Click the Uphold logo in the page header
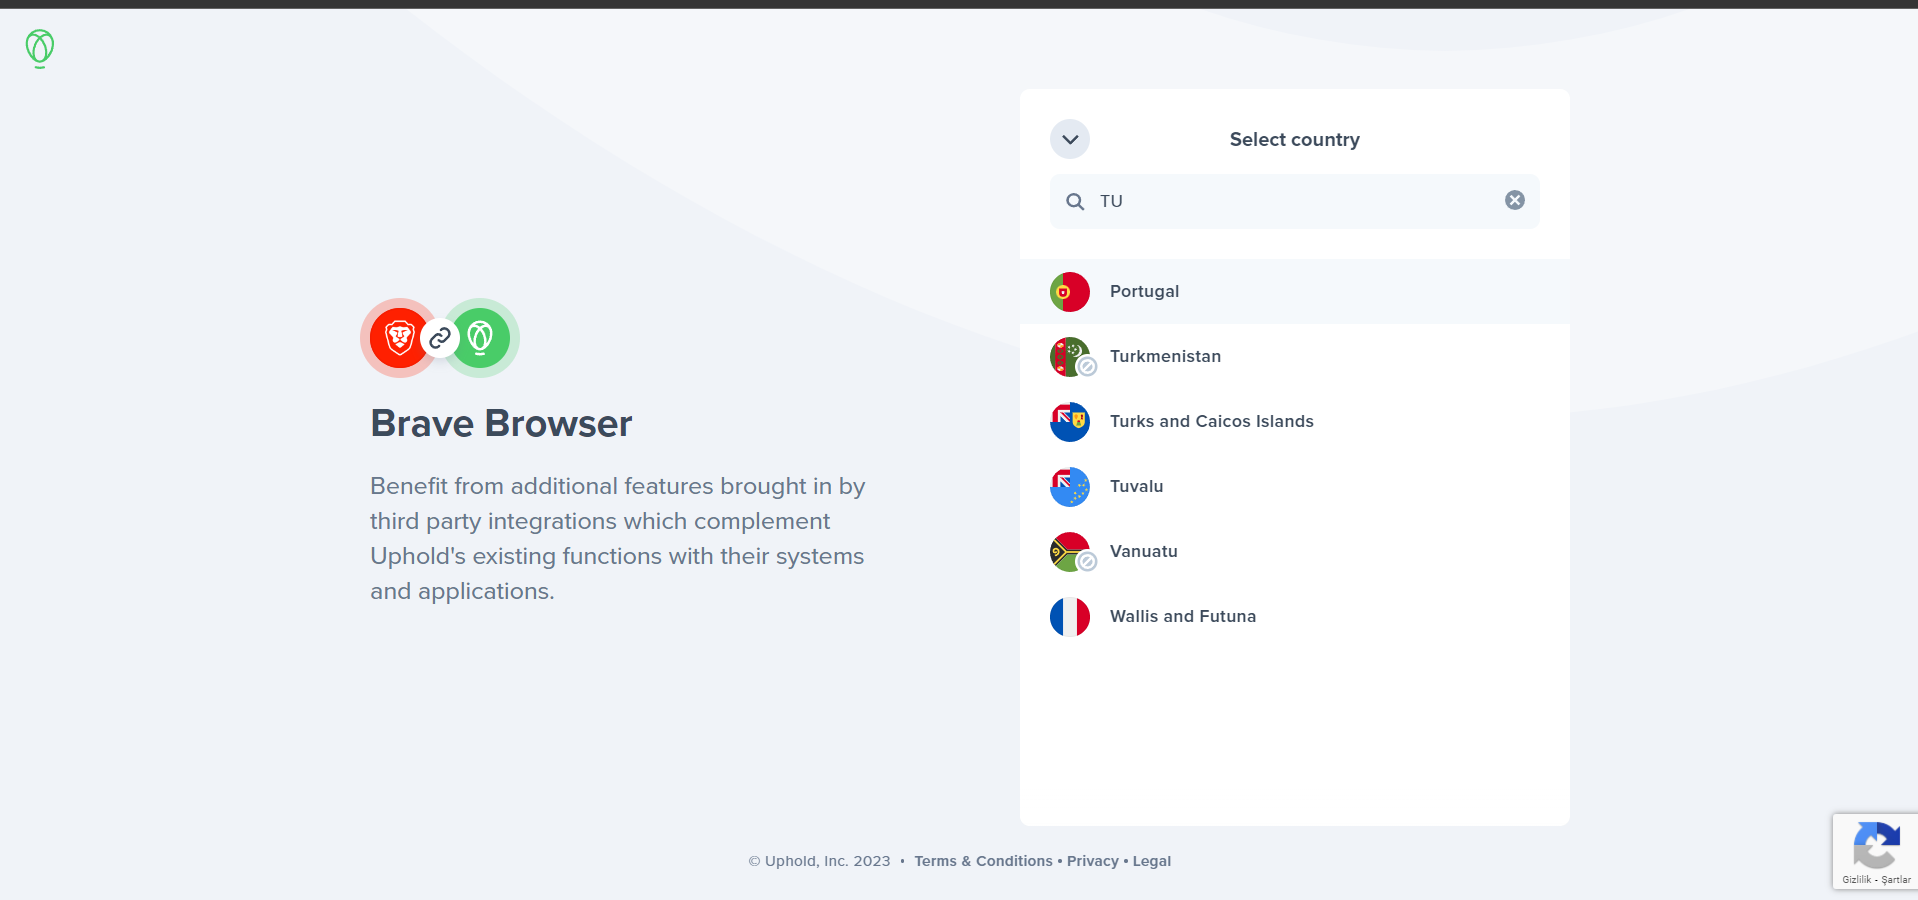1918x900 pixels. tap(40, 48)
